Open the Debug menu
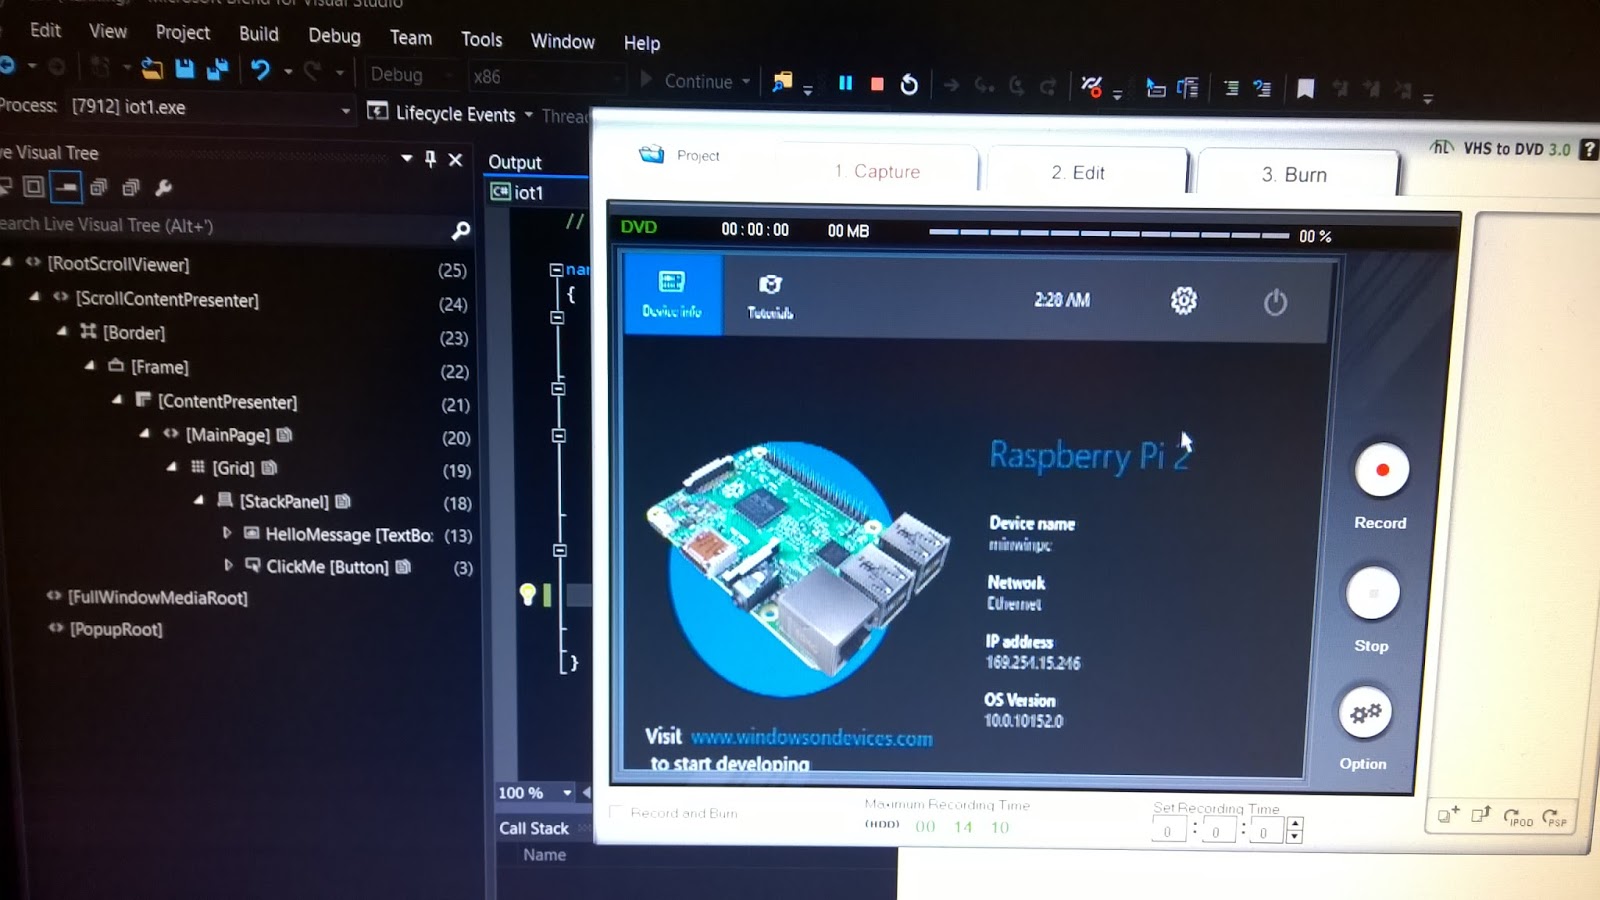Screen dimensions: 1600x900 pos(334,37)
